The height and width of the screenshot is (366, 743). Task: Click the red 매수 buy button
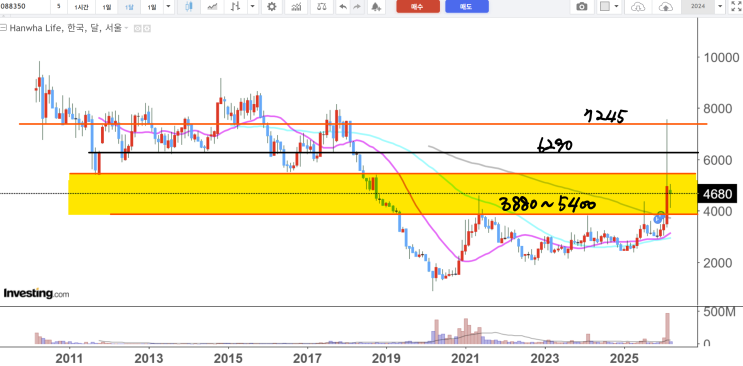pyautogui.click(x=418, y=7)
